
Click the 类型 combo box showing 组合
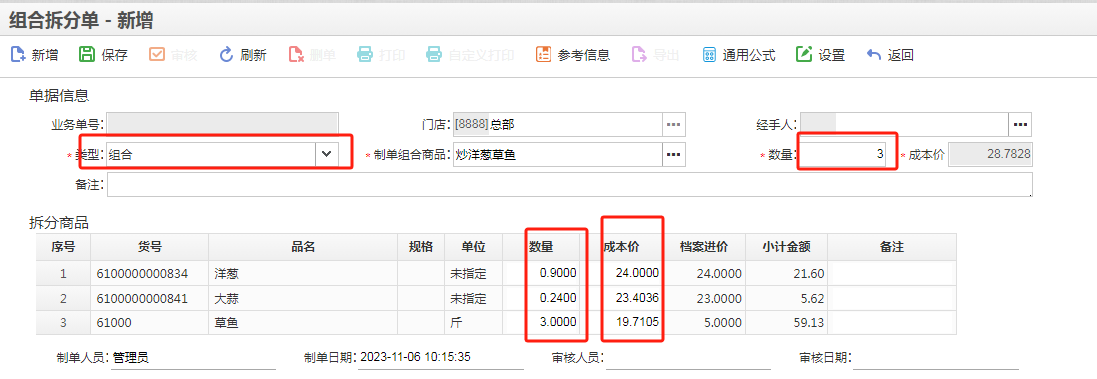pyautogui.click(x=222, y=154)
